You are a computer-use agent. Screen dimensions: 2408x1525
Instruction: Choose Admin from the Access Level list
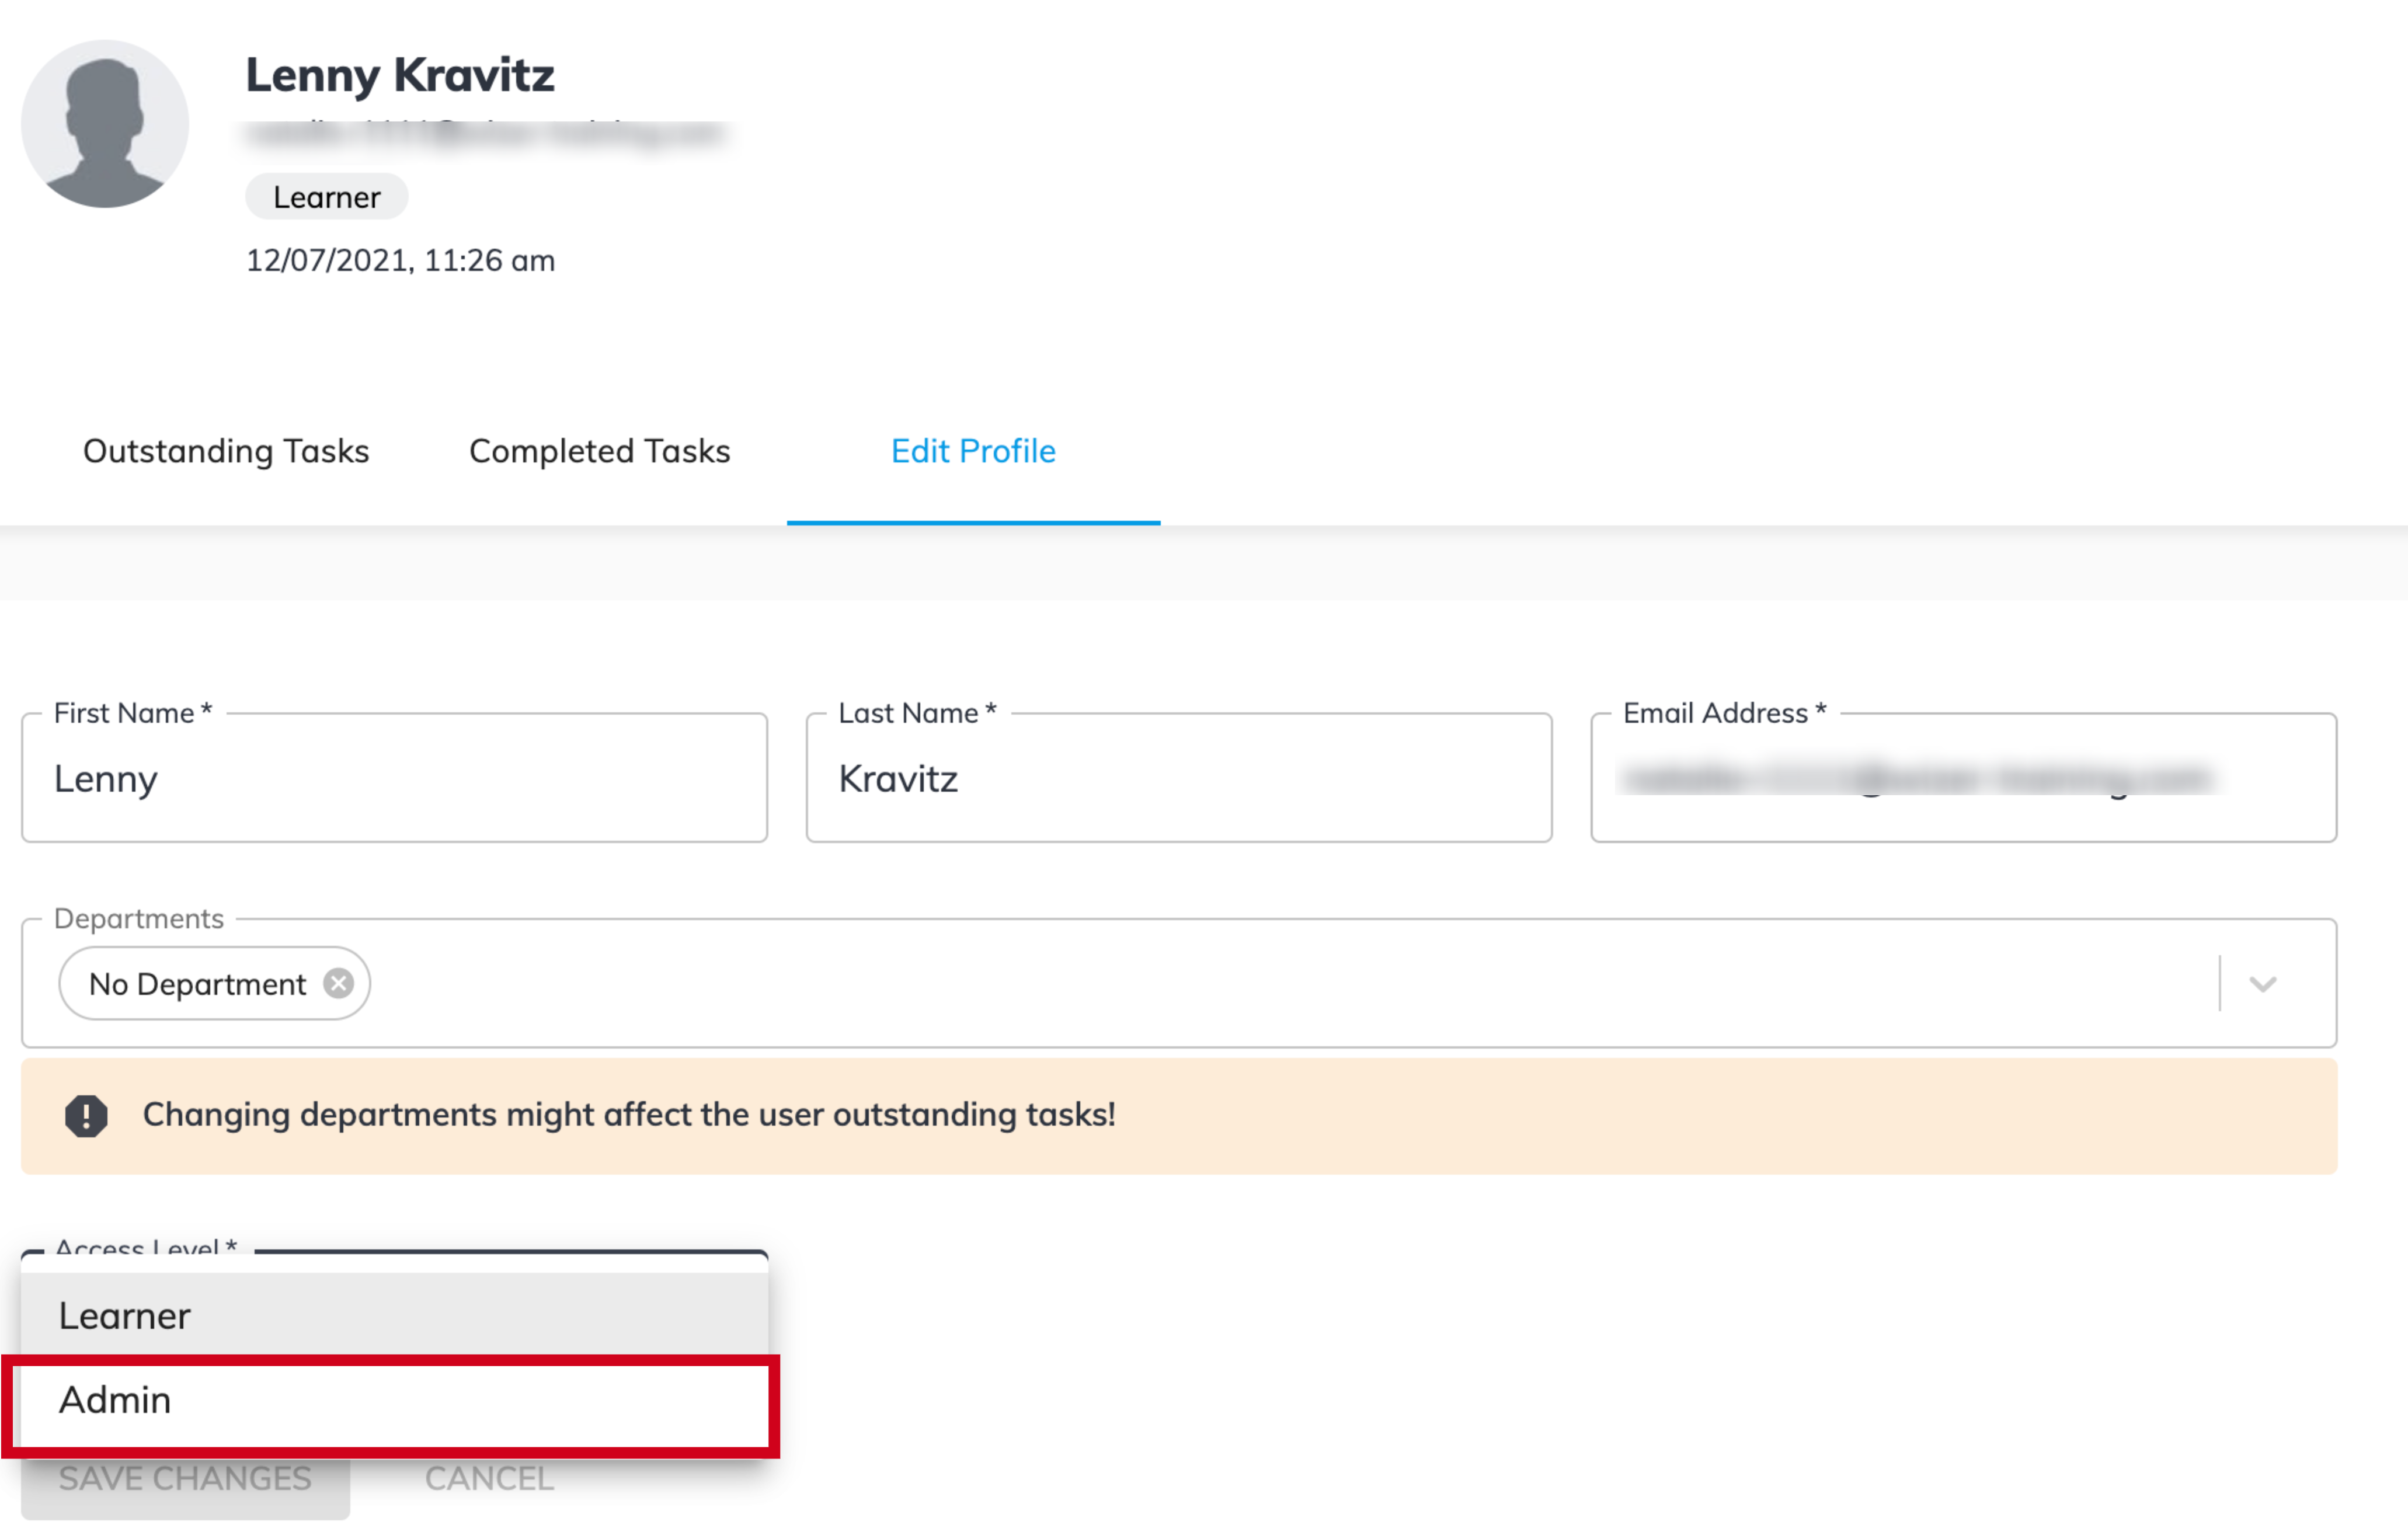(x=395, y=1400)
